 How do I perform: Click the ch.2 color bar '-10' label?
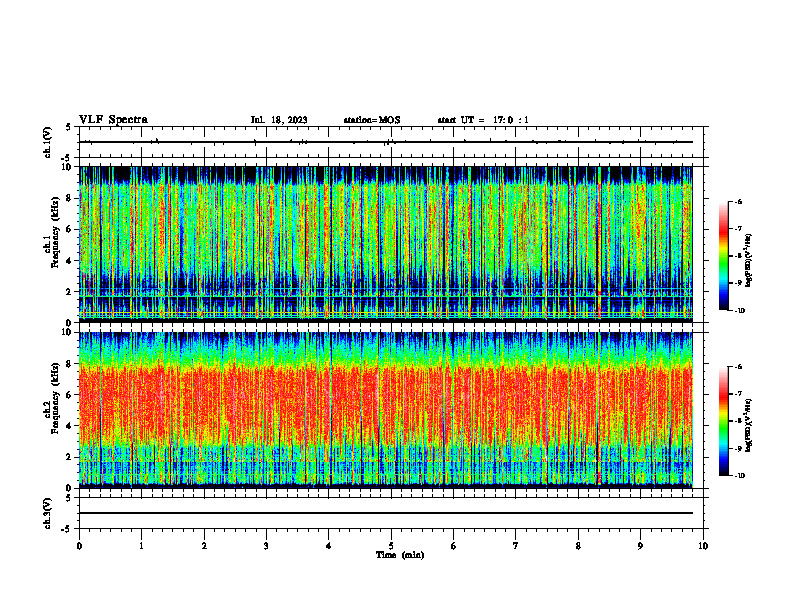[739, 475]
